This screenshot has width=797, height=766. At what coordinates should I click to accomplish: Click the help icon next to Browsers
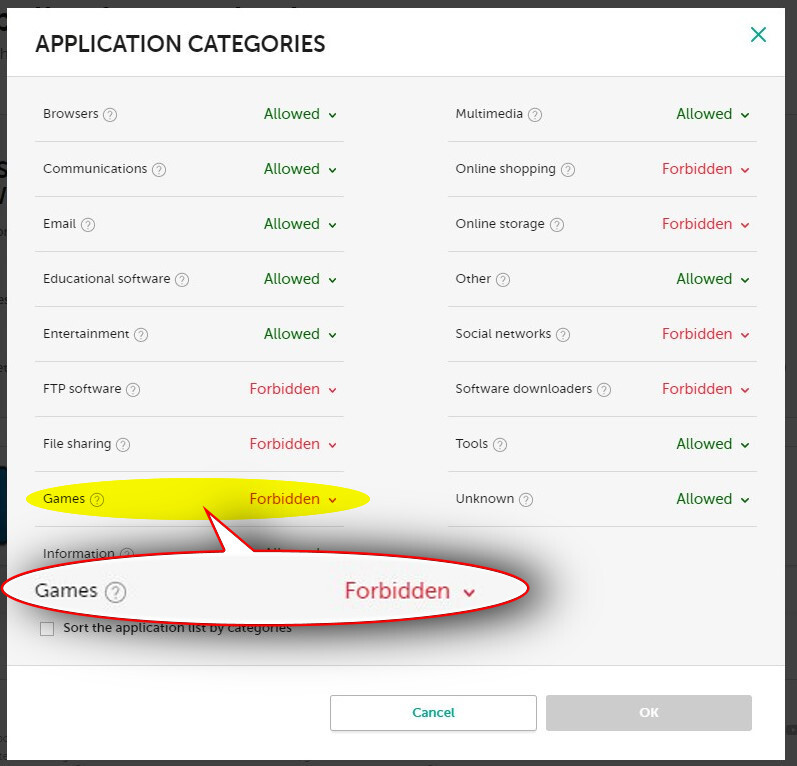110,115
